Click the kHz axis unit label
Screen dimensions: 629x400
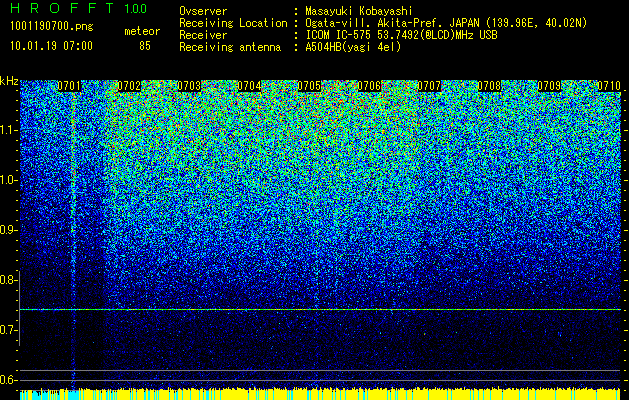coord(9,81)
